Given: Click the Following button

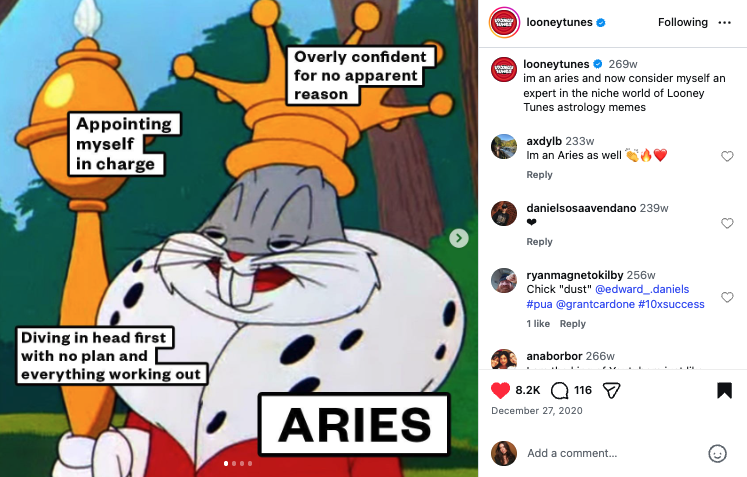Looking at the screenshot, I should [x=683, y=22].
